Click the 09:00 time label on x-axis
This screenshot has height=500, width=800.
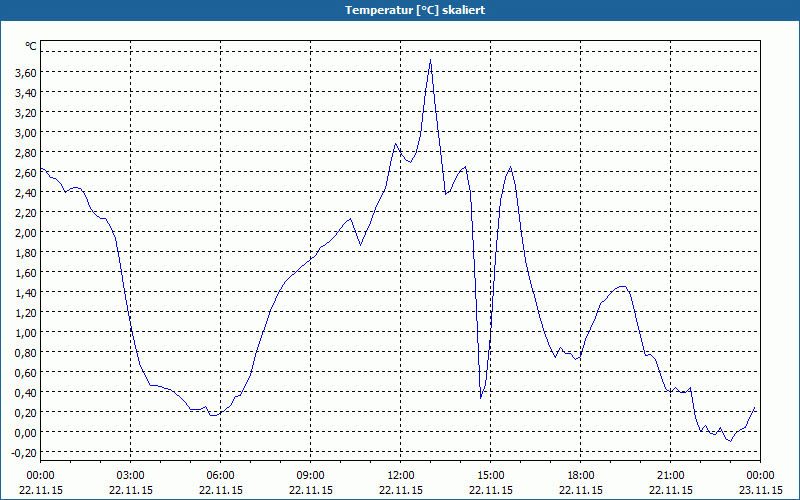pyautogui.click(x=311, y=476)
